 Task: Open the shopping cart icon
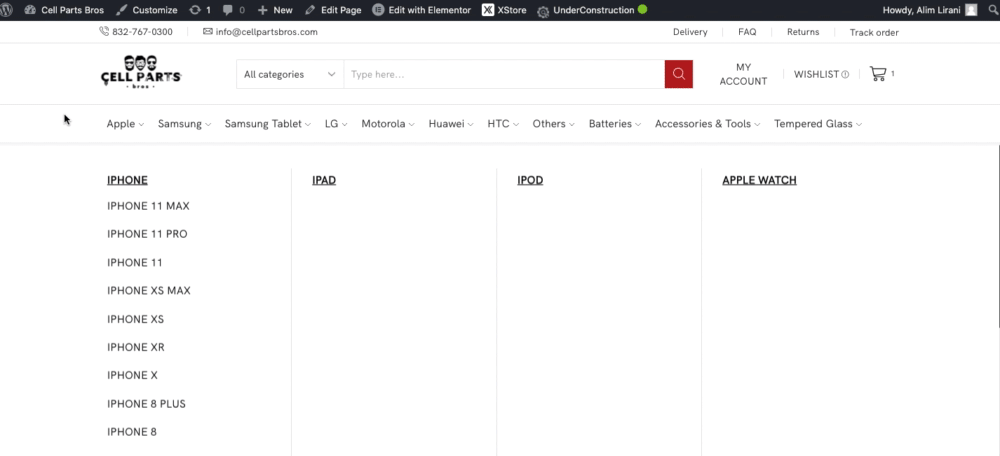(878, 74)
